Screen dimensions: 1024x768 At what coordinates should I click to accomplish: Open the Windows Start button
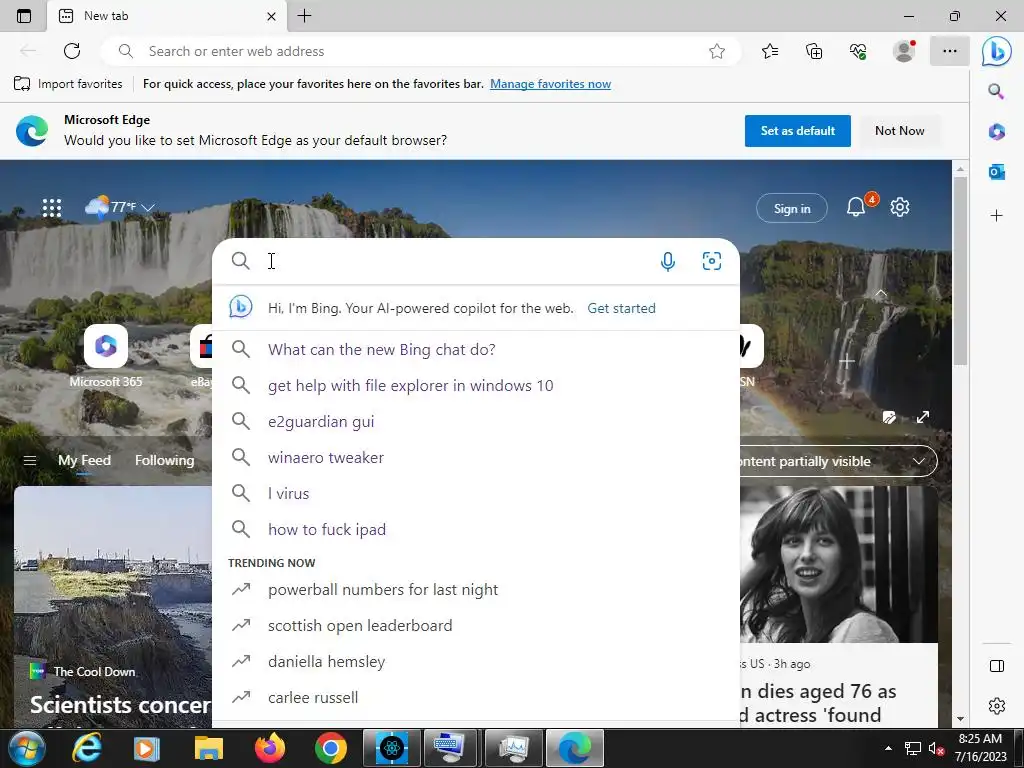(x=26, y=748)
